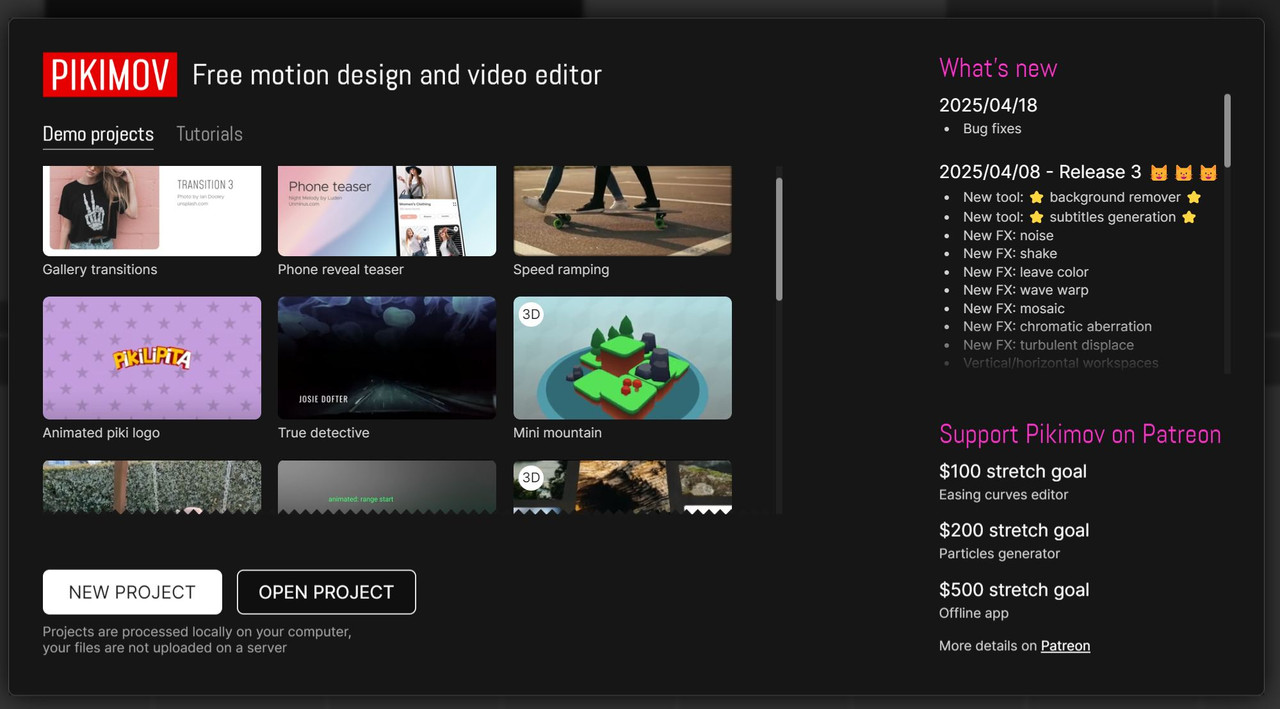Click the OPEN PROJECT button

click(326, 592)
